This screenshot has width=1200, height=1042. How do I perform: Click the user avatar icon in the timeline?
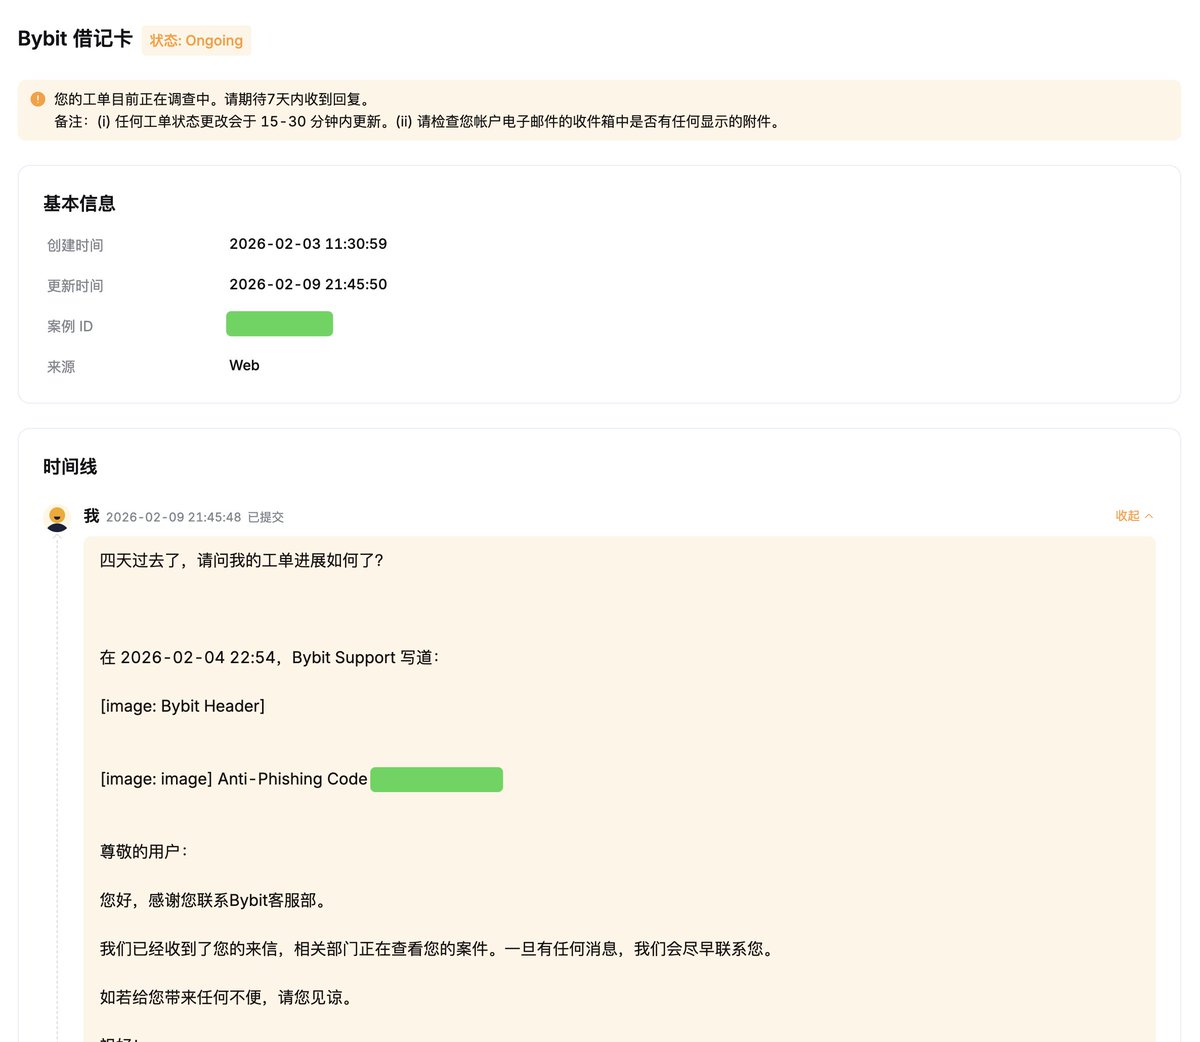coord(57,518)
